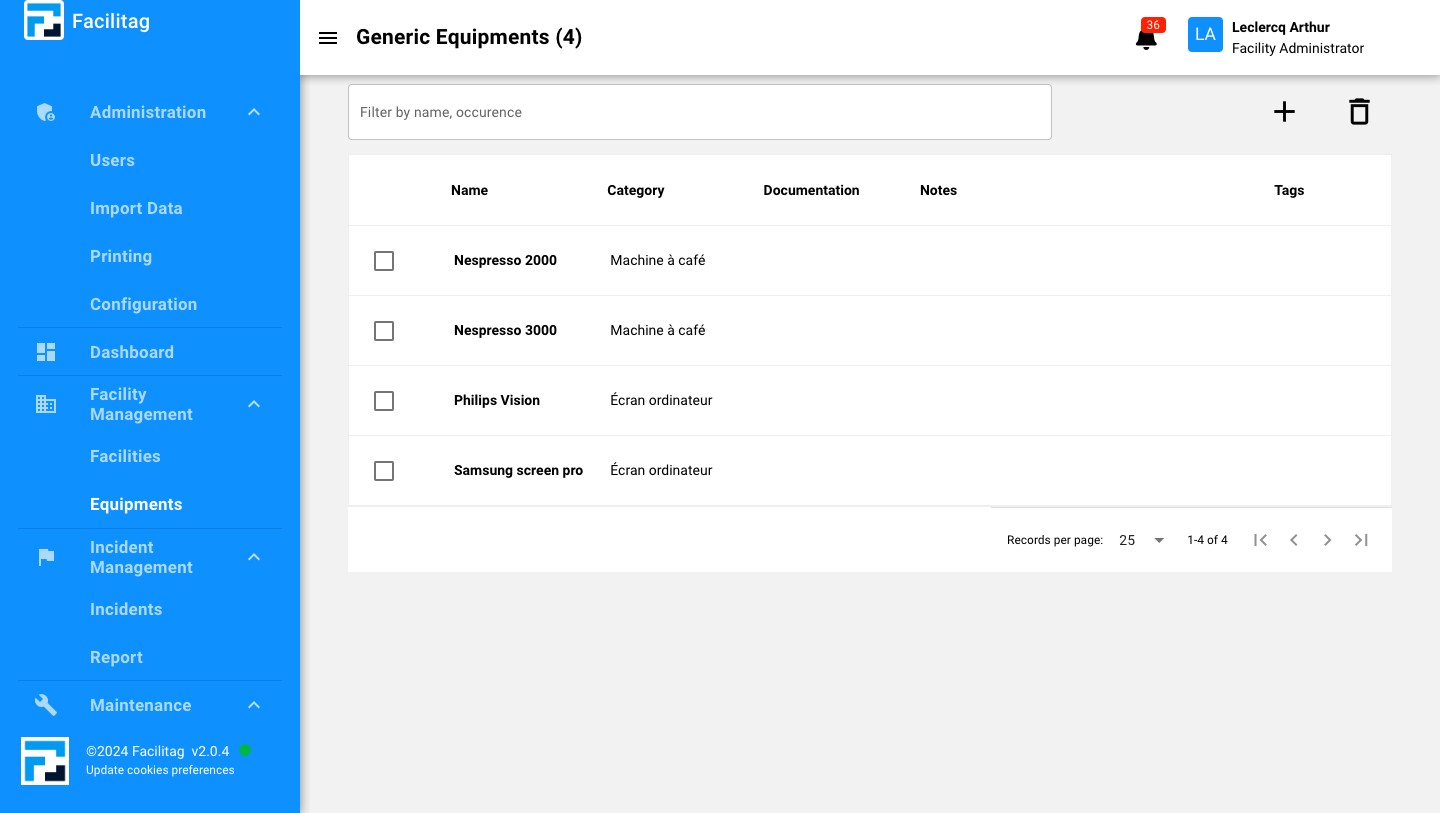This screenshot has width=1440, height=813.
Task: Go to the last page arrow
Action: pyautogui.click(x=1361, y=540)
